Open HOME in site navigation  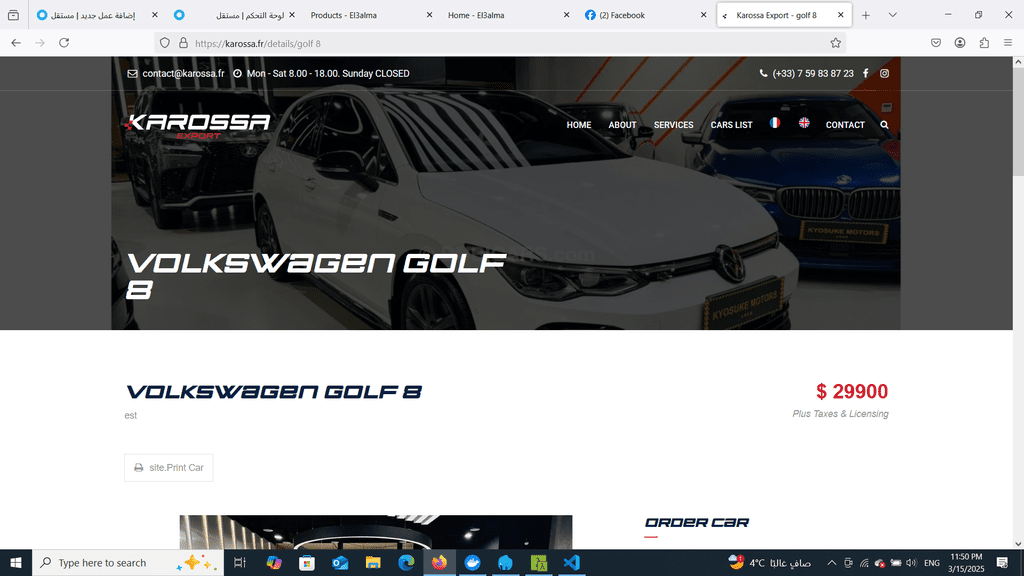[x=579, y=125]
